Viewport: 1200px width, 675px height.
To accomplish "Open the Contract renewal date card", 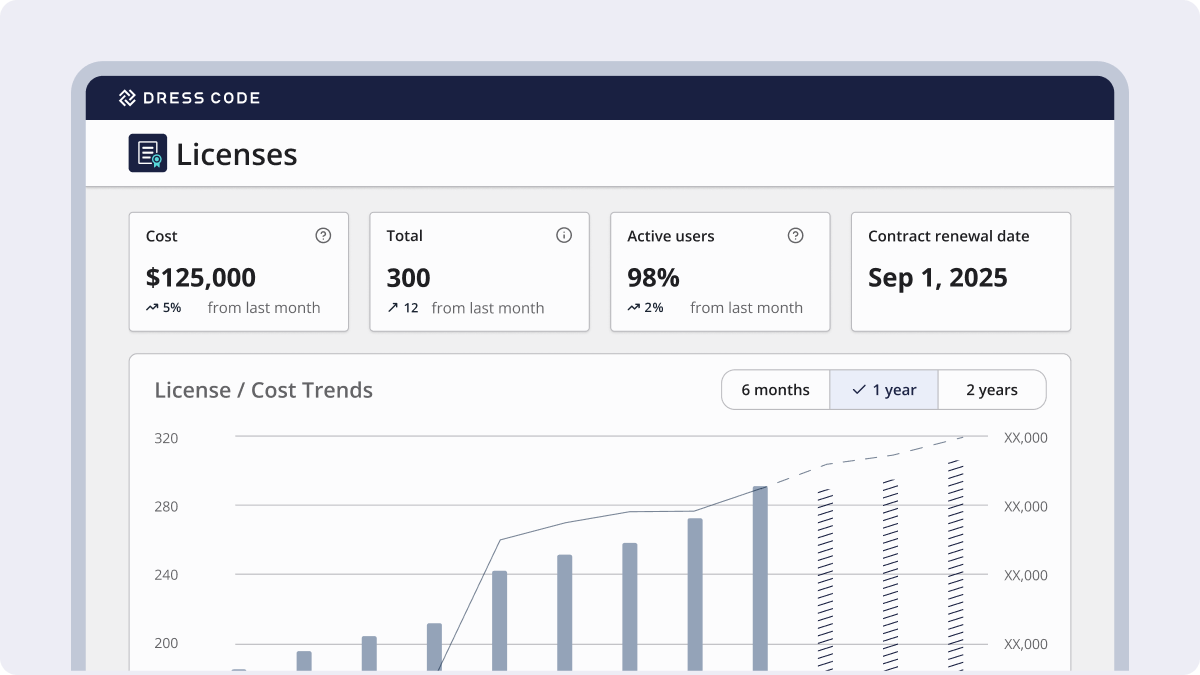I will 960,271.
